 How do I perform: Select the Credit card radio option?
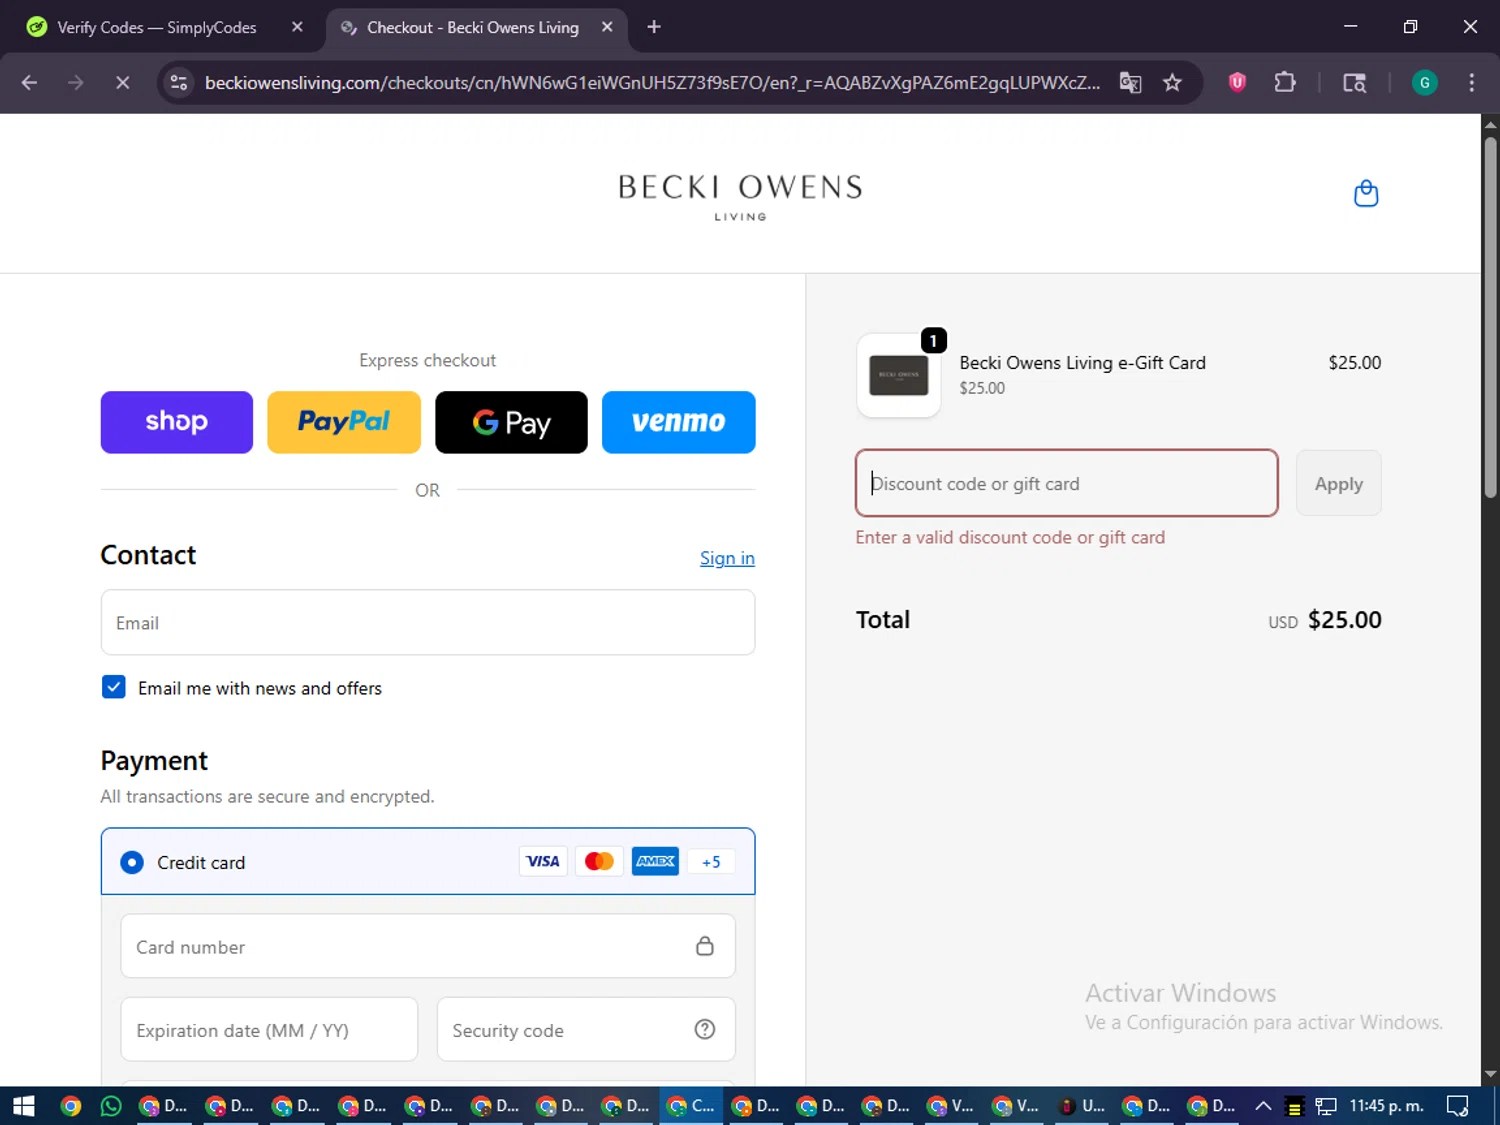[x=132, y=862]
